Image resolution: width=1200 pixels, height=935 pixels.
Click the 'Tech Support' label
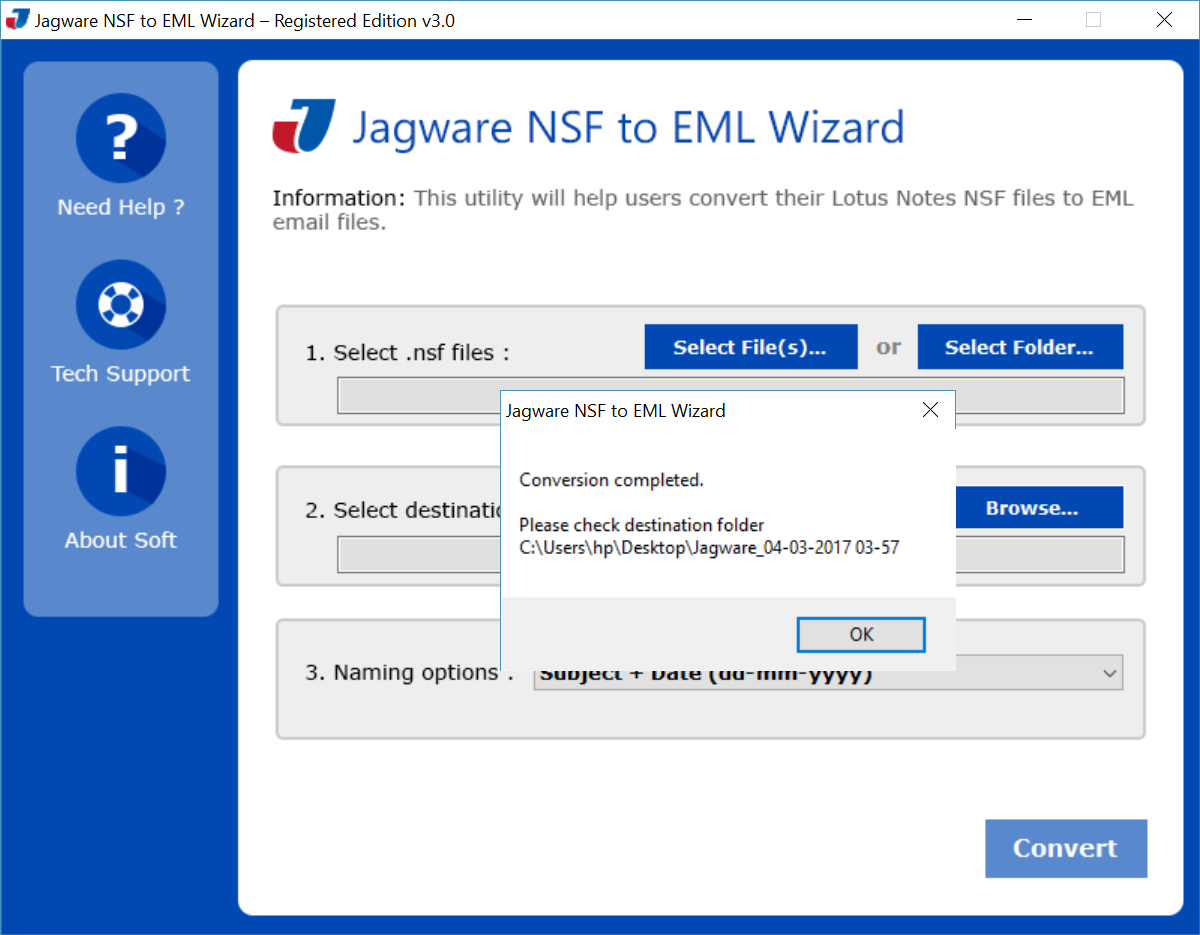(121, 374)
